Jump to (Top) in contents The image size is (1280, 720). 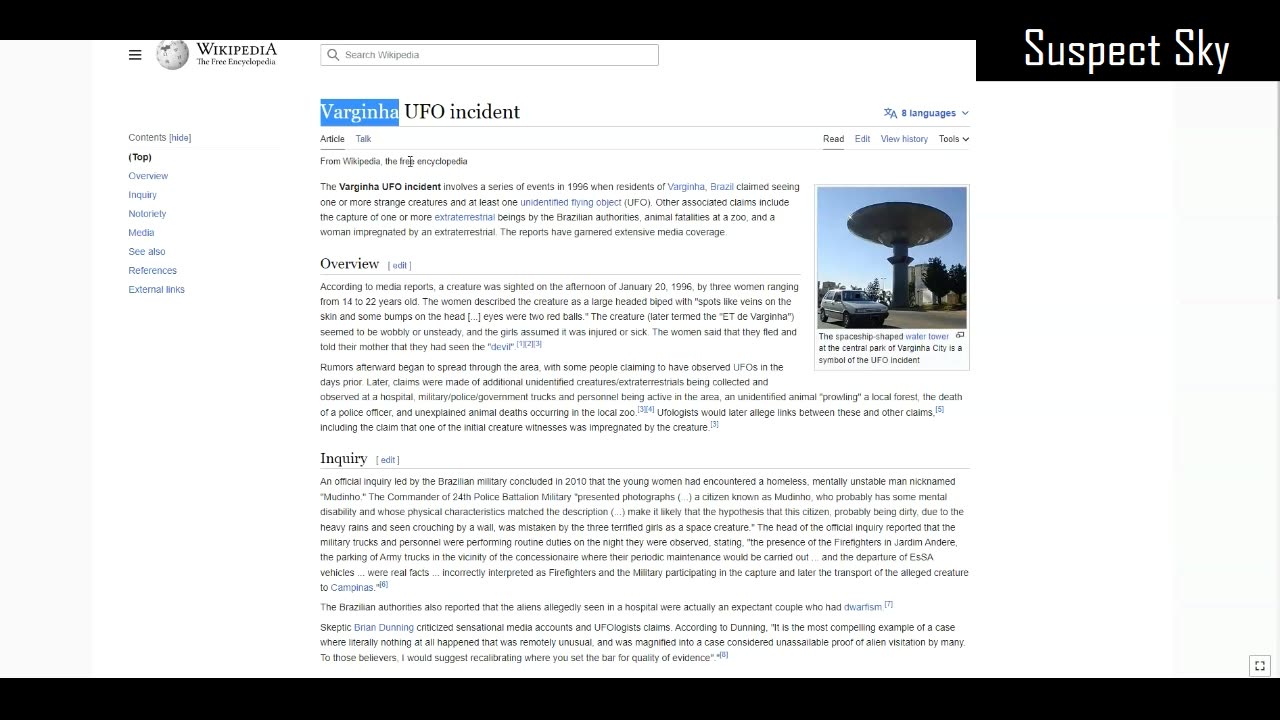[x=140, y=157]
